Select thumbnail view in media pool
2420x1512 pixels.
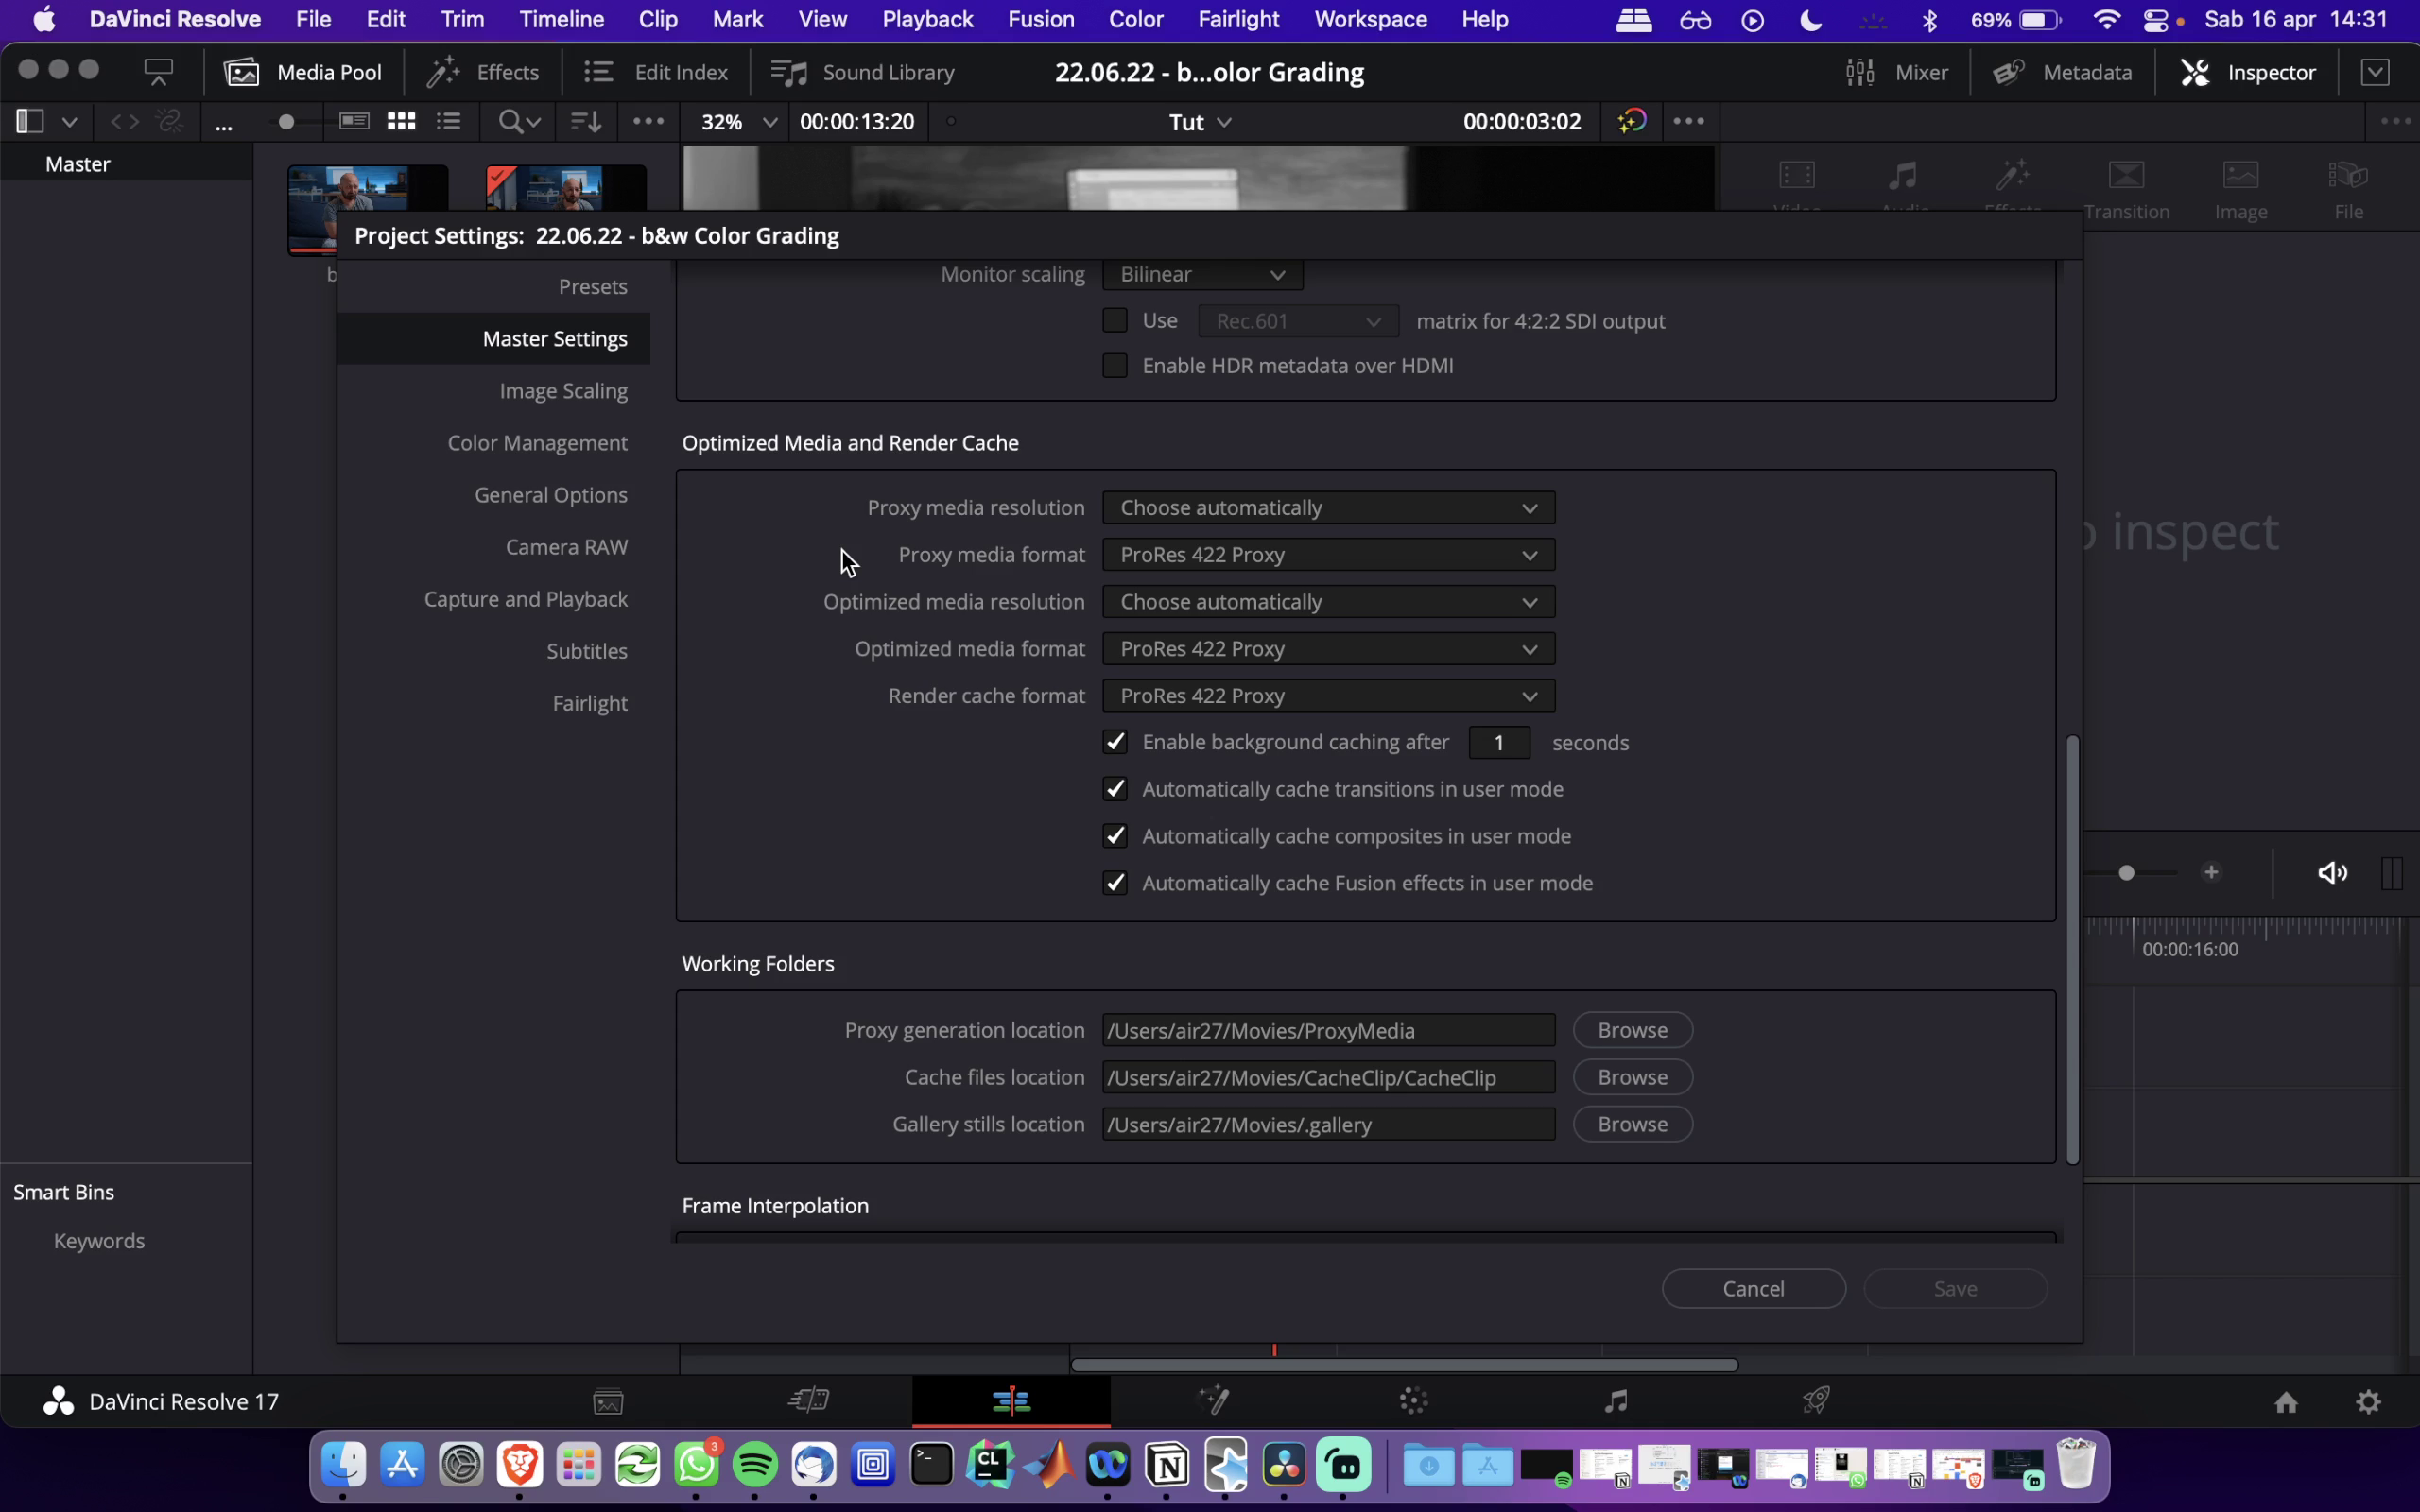click(x=401, y=121)
